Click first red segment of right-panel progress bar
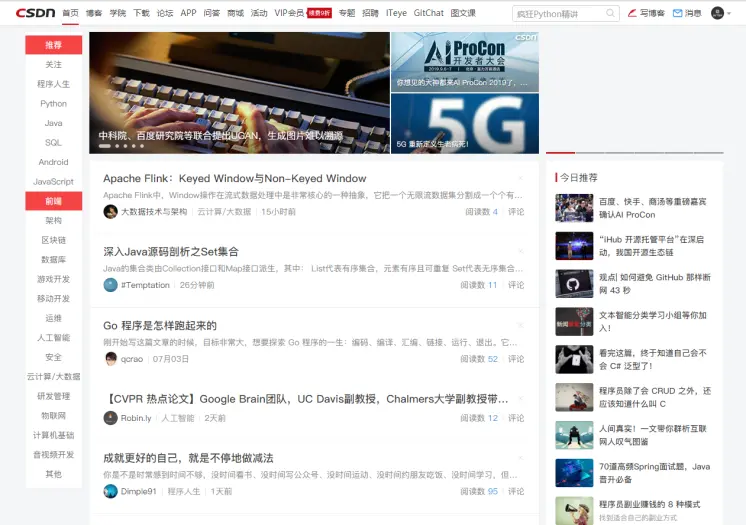The width and height of the screenshot is (746, 525). 560,153
